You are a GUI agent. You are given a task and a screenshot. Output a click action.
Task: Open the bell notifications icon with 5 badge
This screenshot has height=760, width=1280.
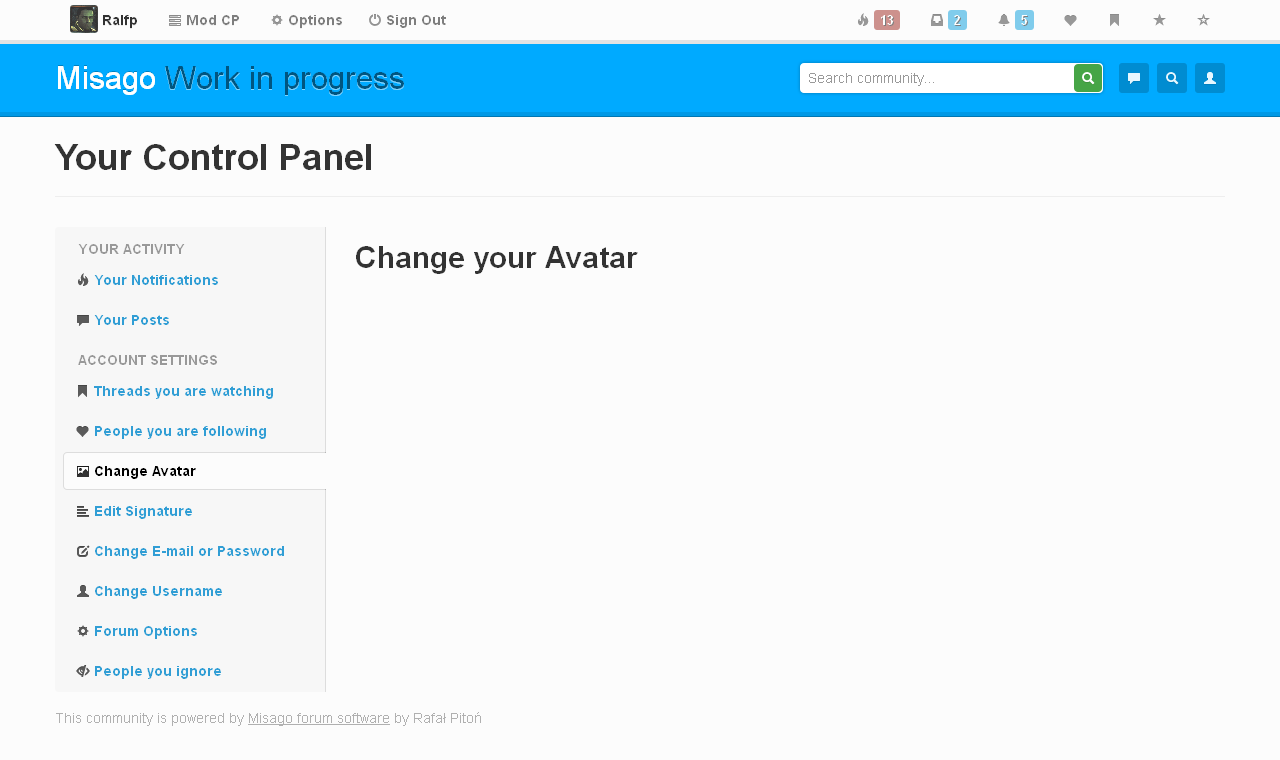1015,20
